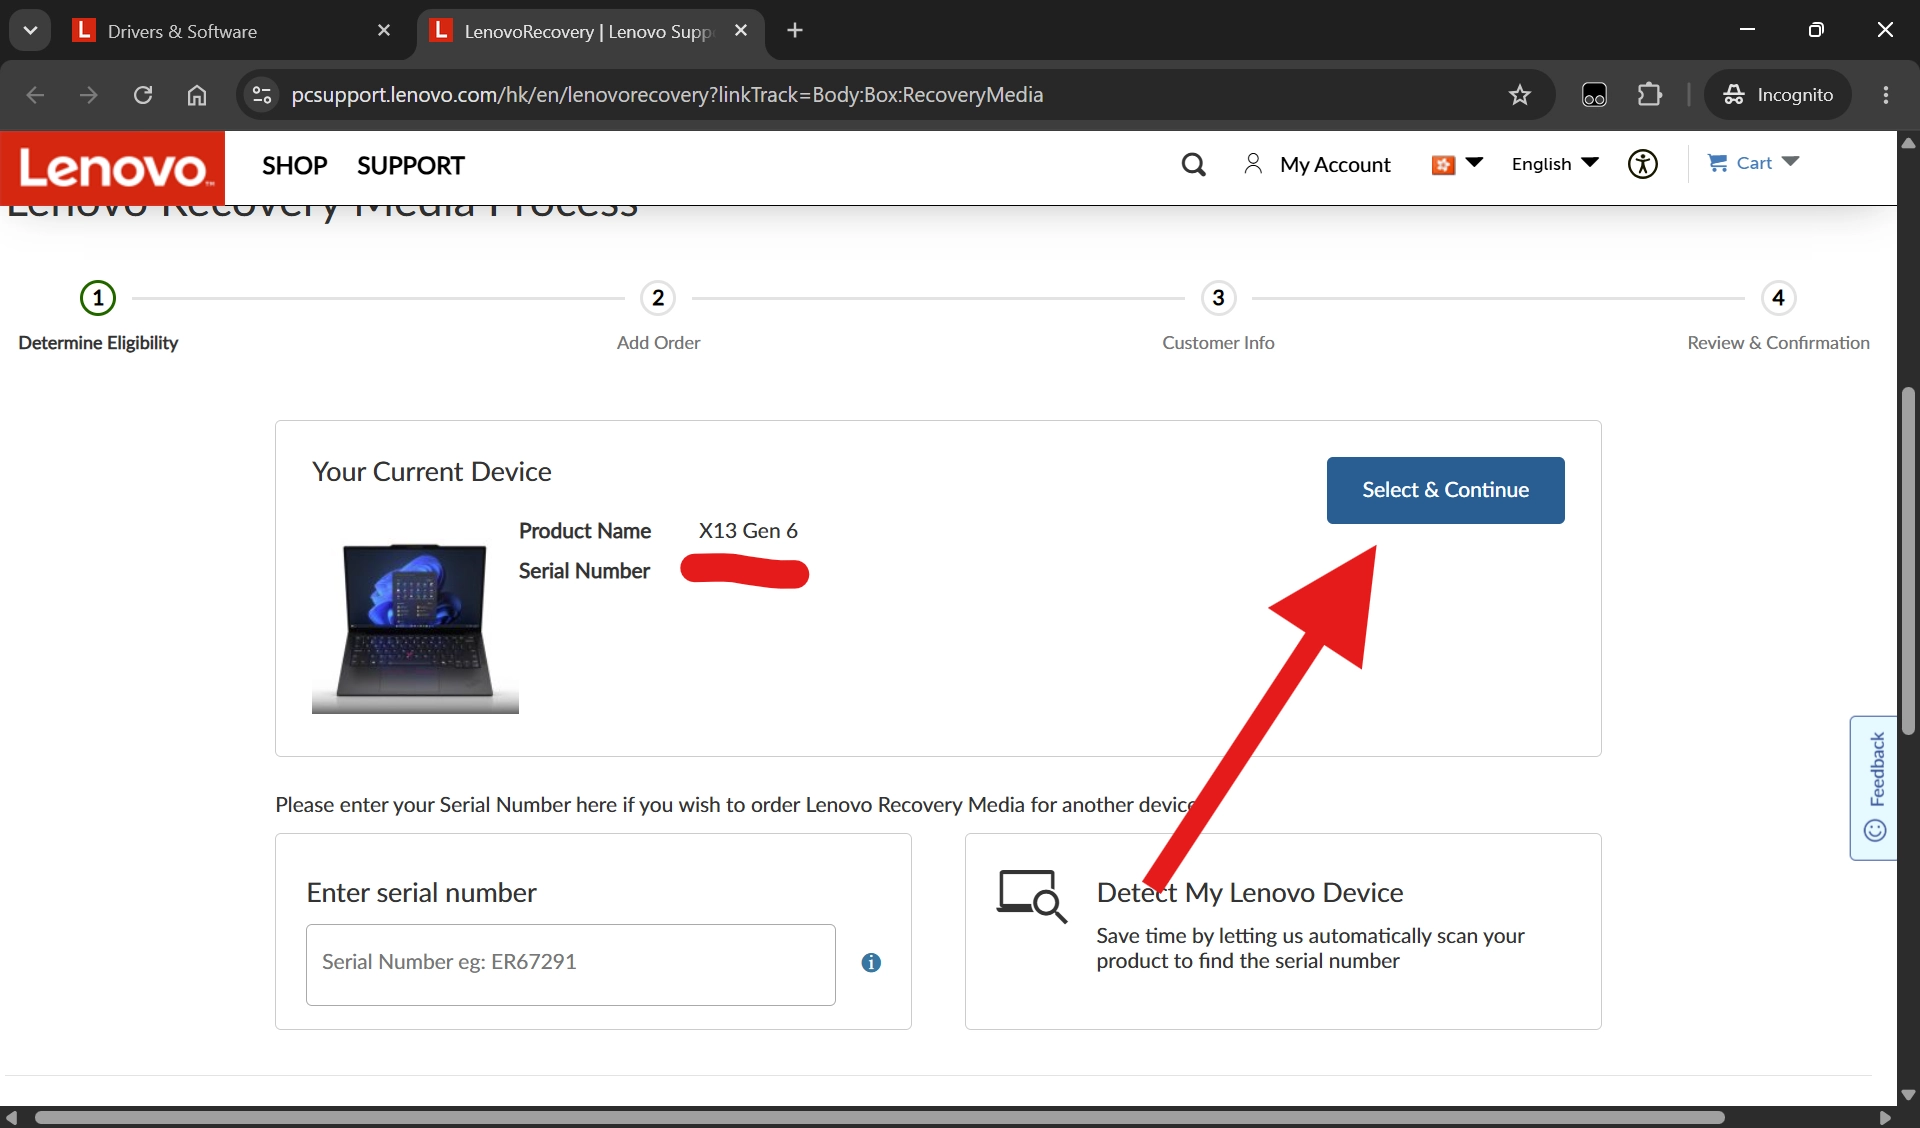Switch to the LenovoRecovery tab

click(590, 31)
